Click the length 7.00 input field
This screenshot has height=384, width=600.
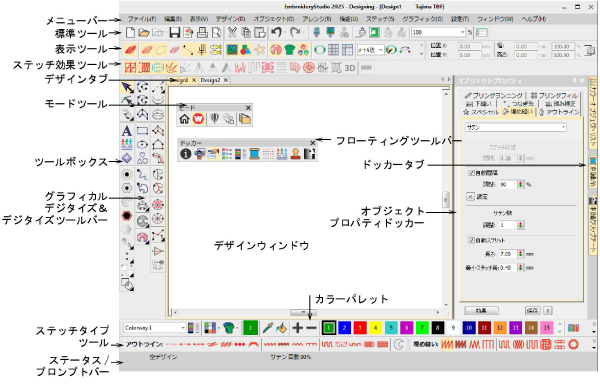[508, 254]
